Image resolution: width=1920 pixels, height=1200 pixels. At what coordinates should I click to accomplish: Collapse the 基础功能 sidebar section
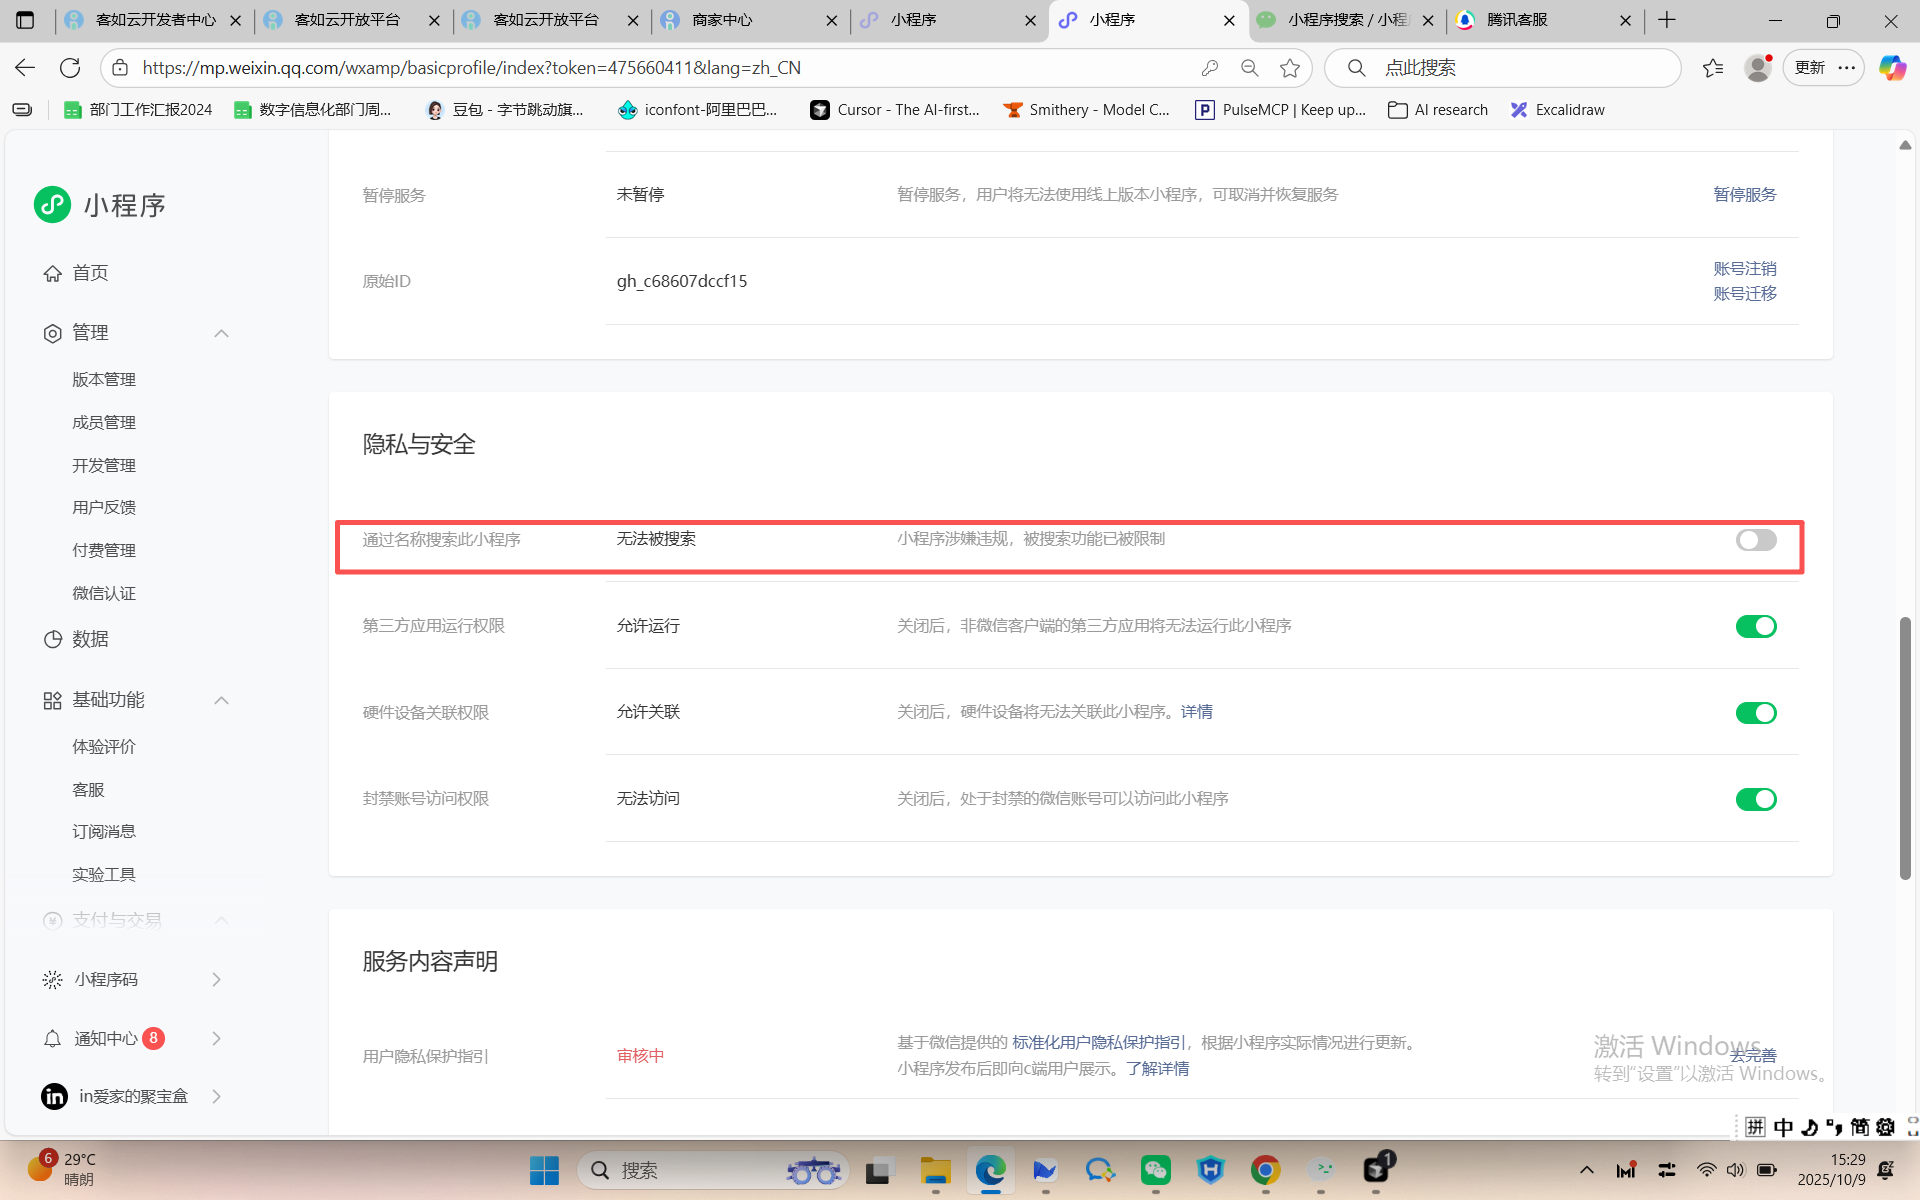221,700
